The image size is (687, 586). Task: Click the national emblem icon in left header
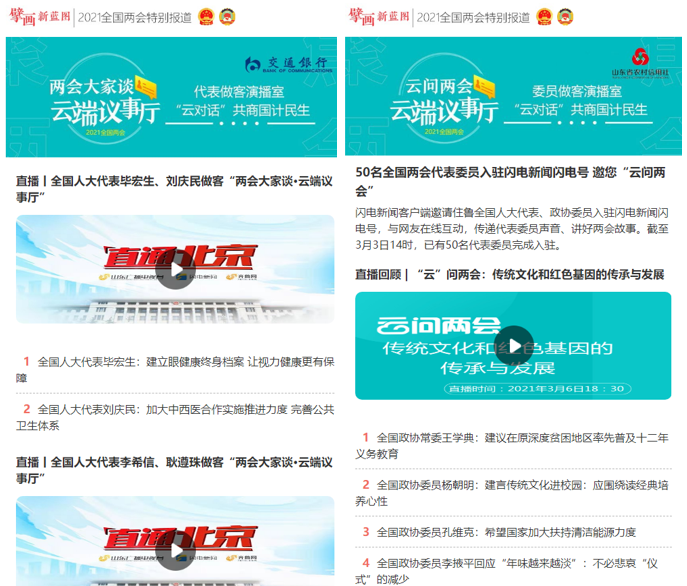pyautogui.click(x=206, y=17)
